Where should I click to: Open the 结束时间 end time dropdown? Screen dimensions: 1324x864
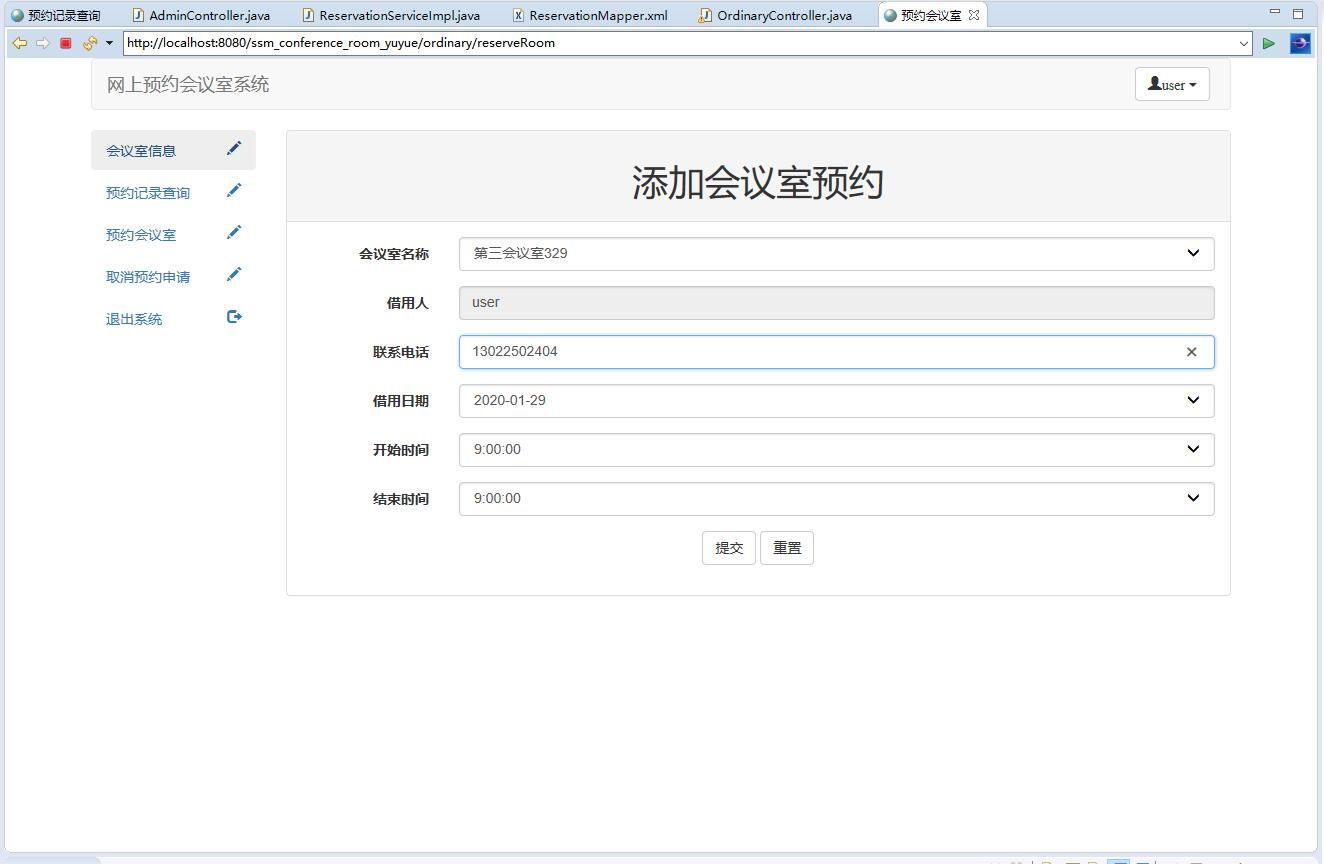pos(1192,498)
